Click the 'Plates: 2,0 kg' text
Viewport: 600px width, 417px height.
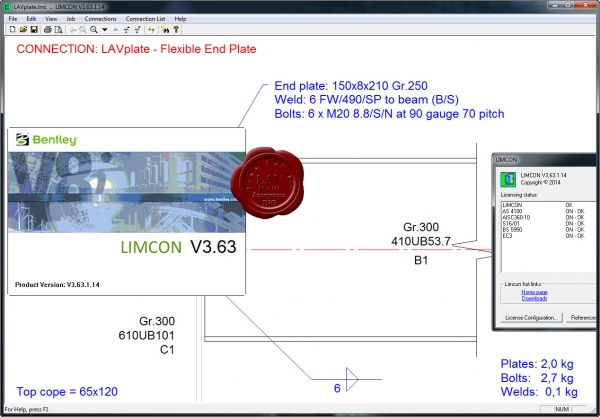(537, 364)
